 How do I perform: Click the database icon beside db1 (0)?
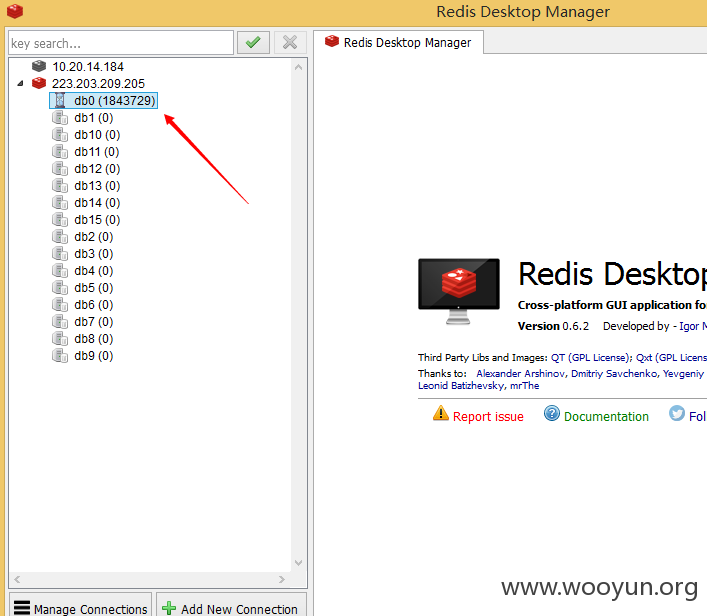tap(60, 118)
